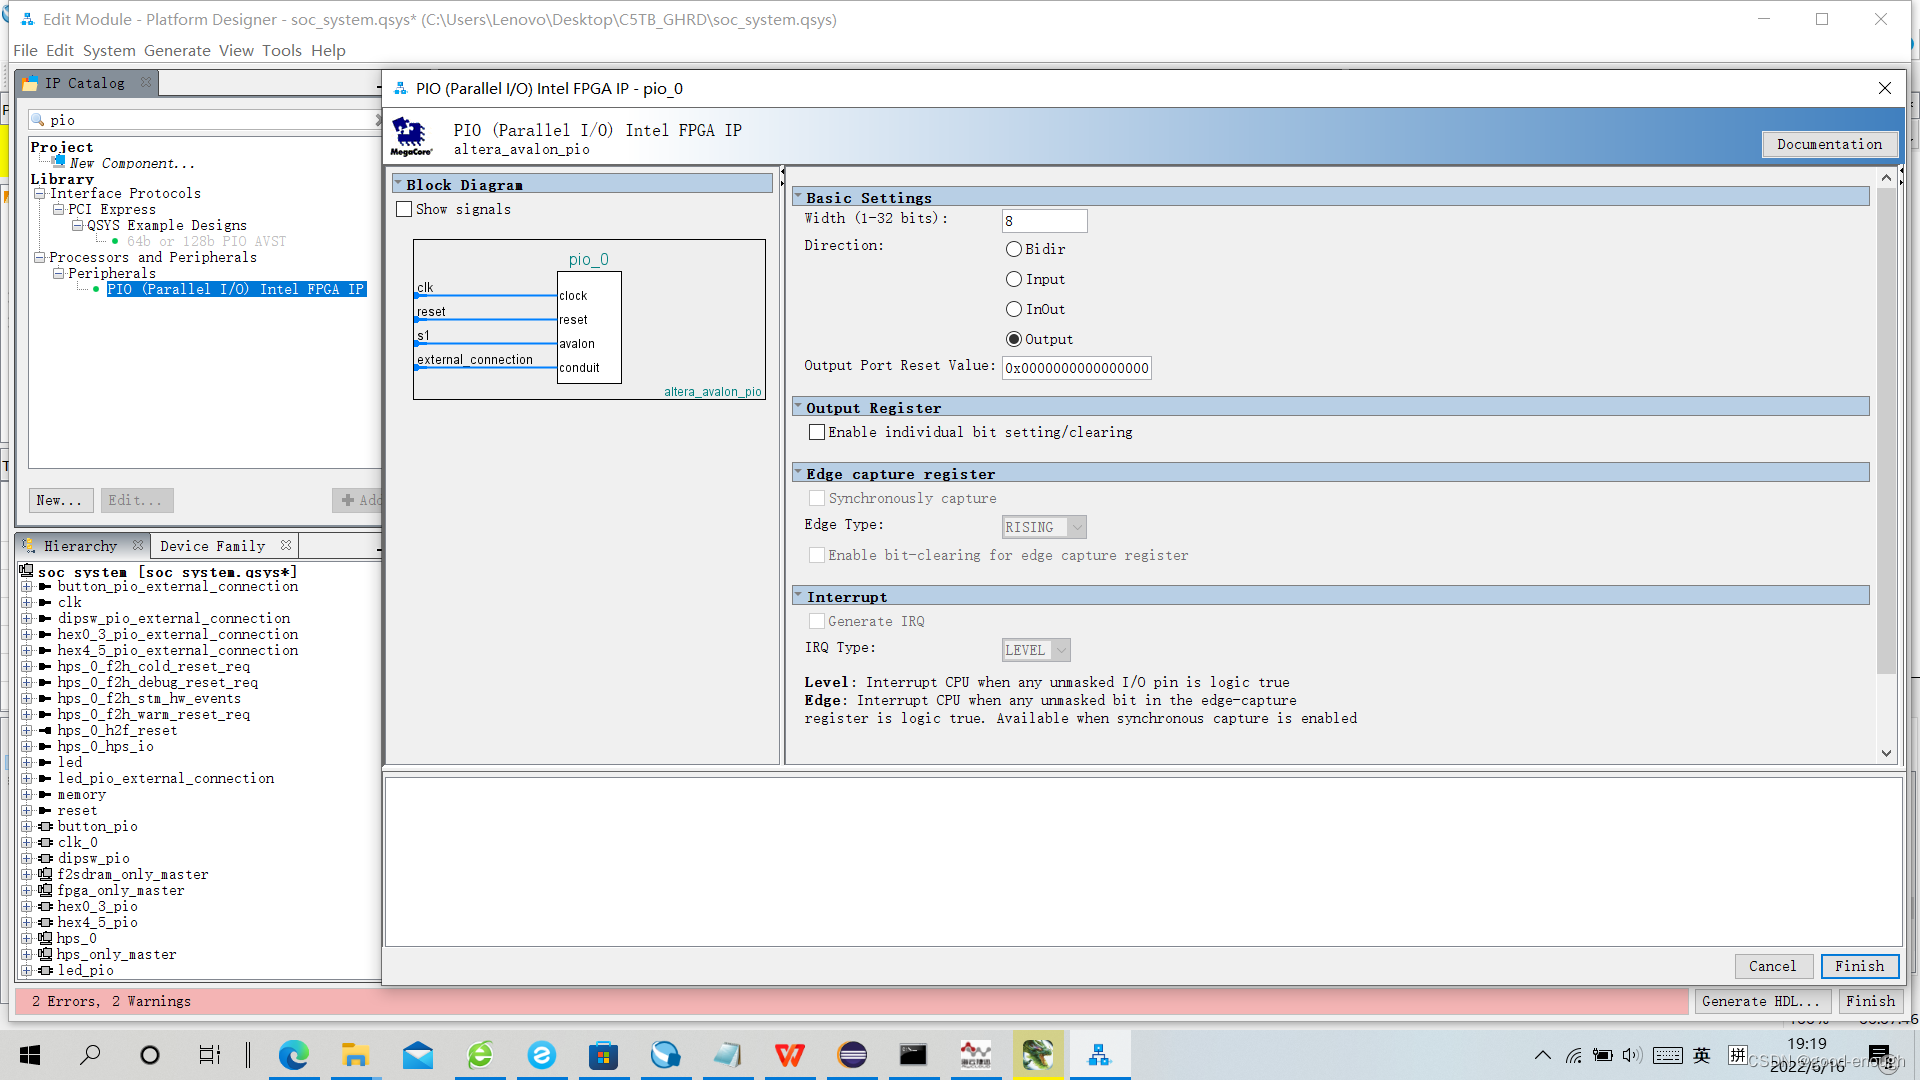Click the Documentation button
The image size is (1920, 1080).
coord(1828,145)
